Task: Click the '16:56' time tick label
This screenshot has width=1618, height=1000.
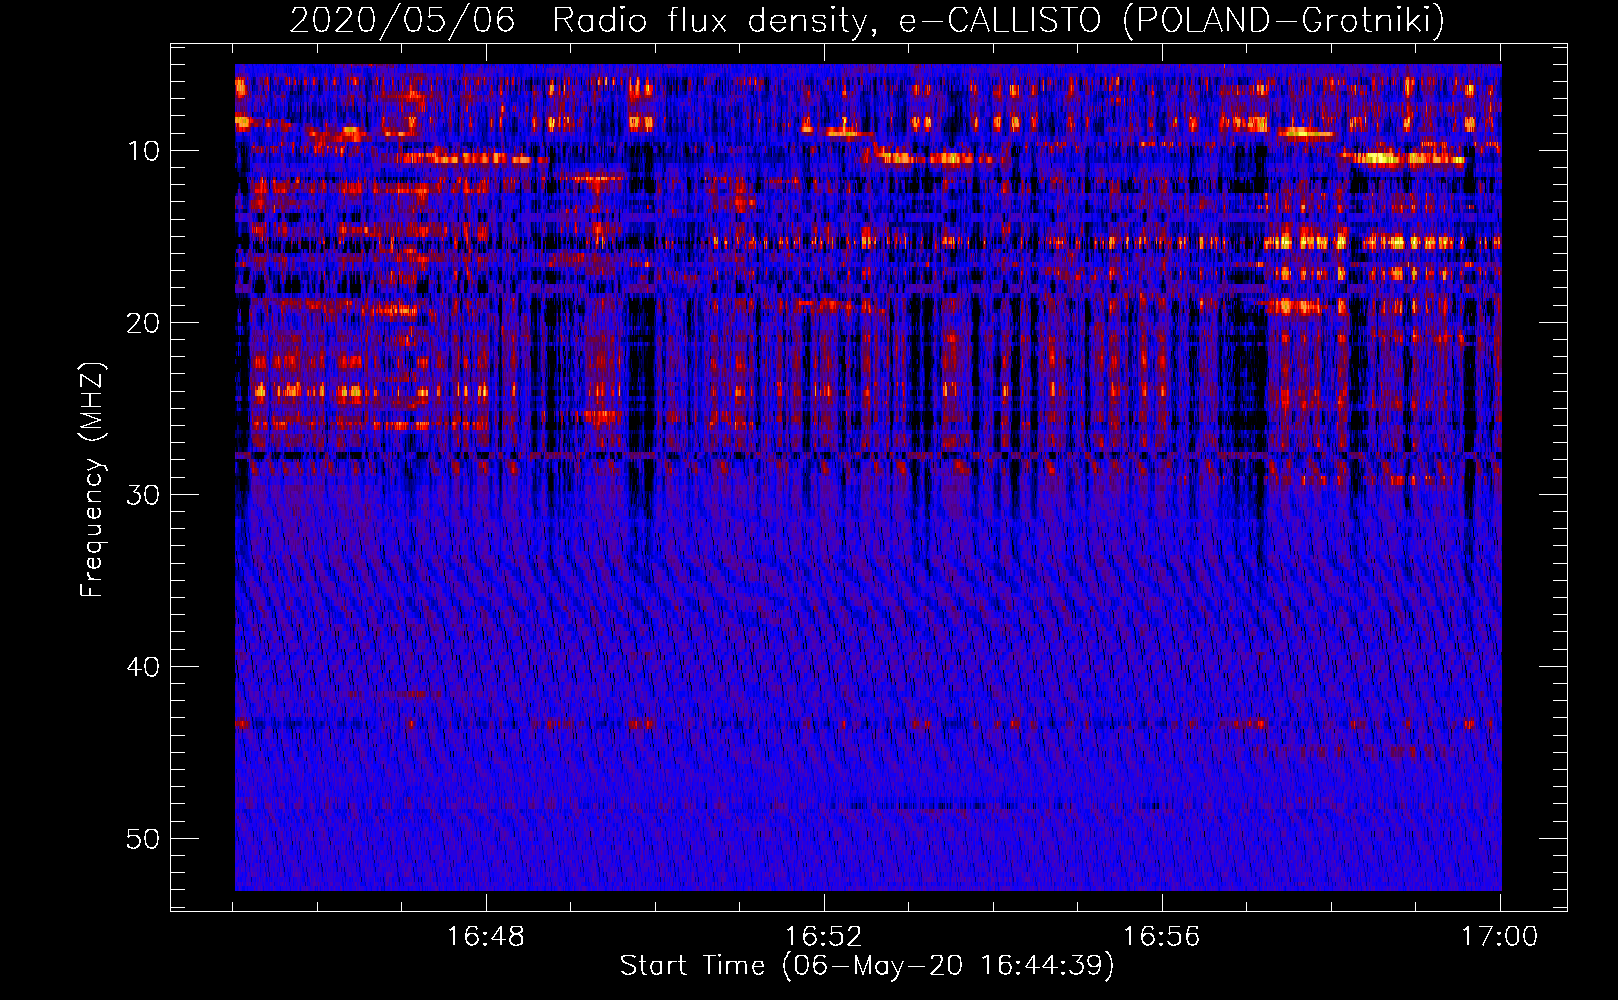Action: (x=1162, y=937)
